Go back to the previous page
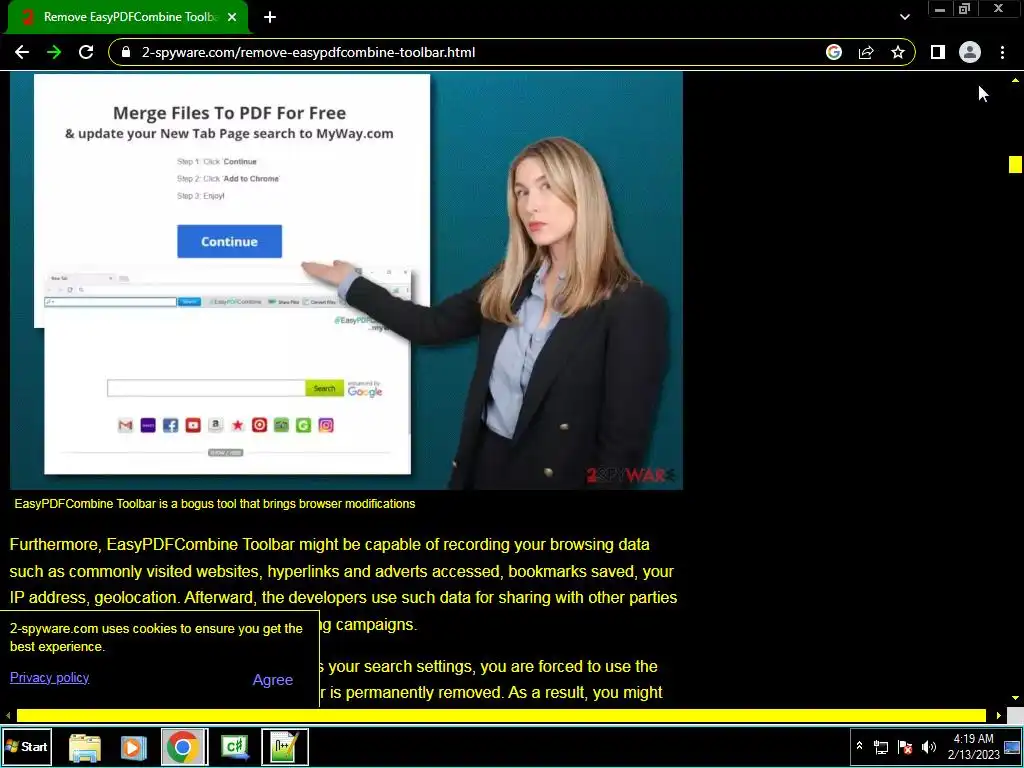Image resolution: width=1024 pixels, height=768 pixels. pyautogui.click(x=22, y=52)
